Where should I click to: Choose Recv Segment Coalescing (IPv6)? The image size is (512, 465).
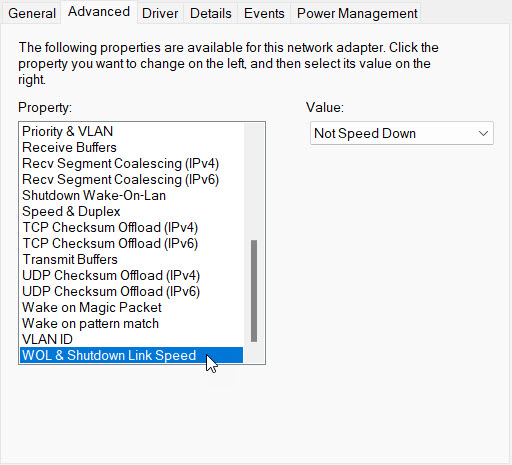tap(132, 179)
